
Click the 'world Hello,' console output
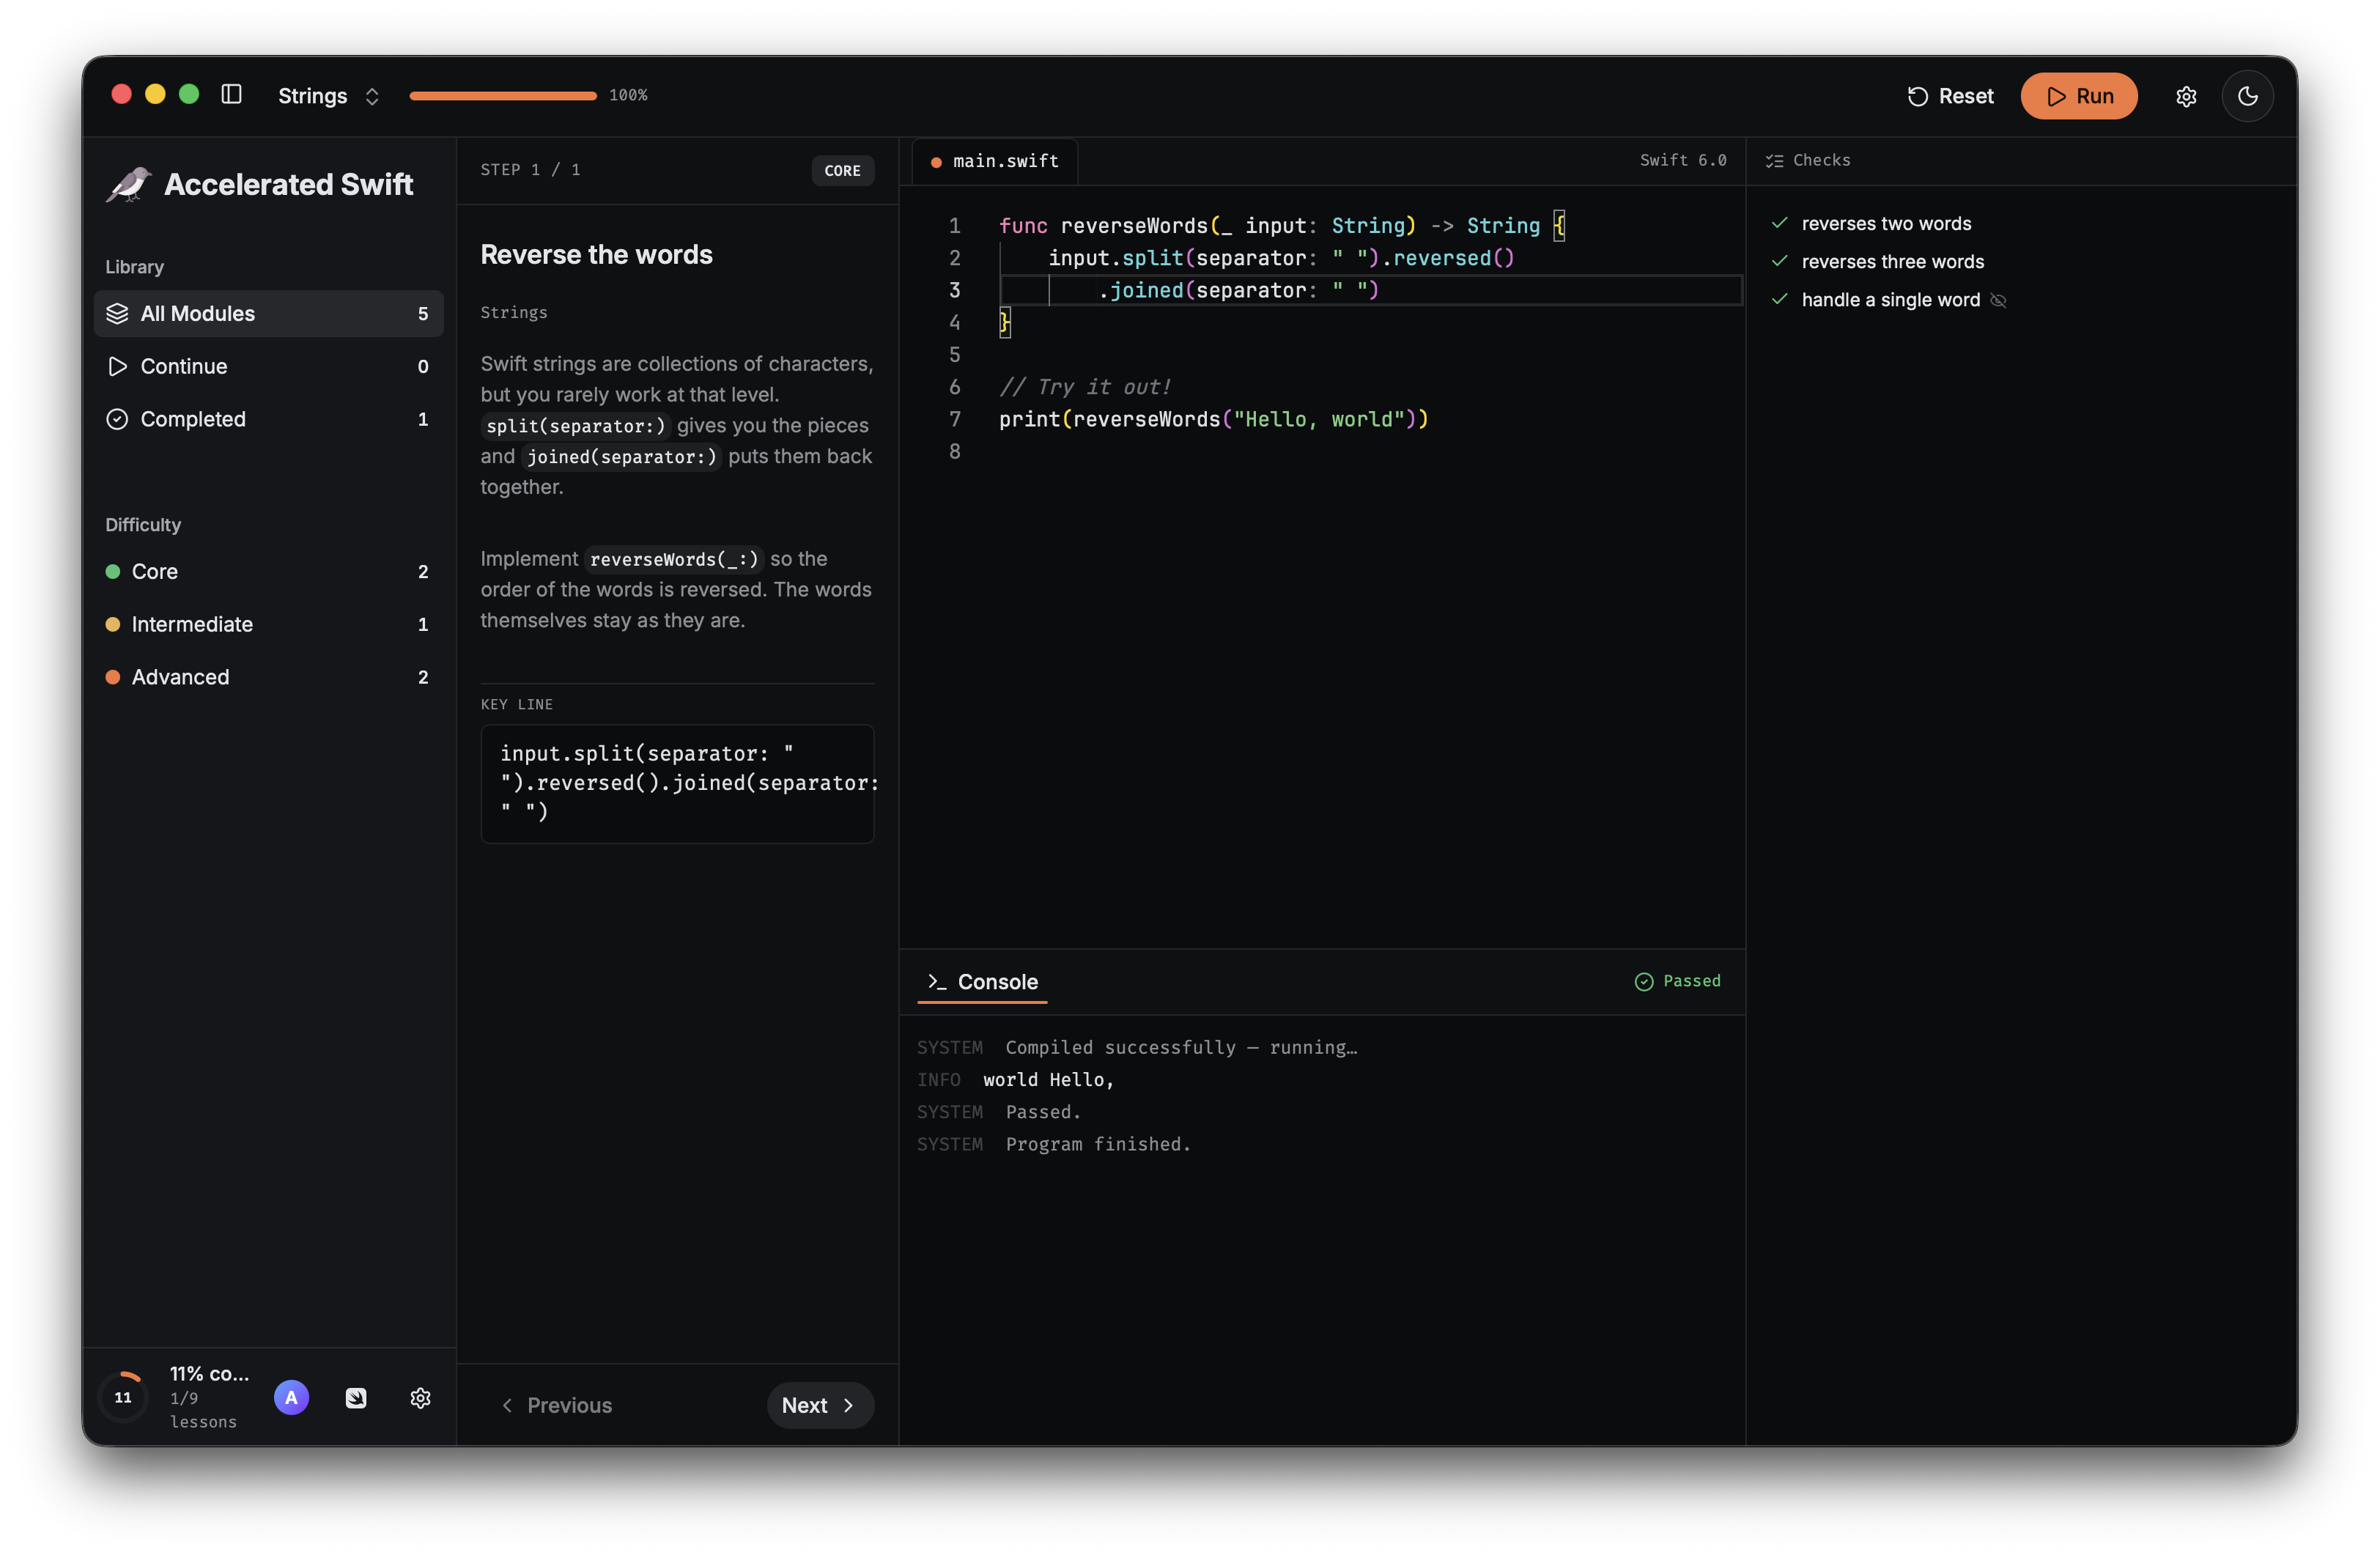(x=1048, y=1080)
